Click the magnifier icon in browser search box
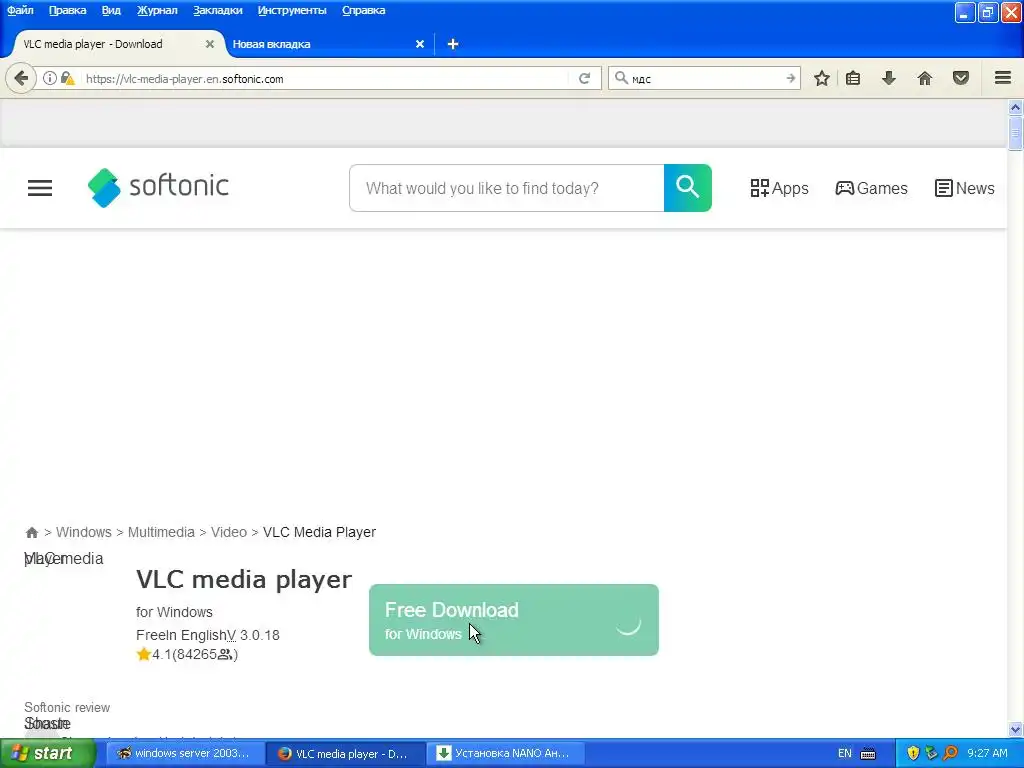This screenshot has height=768, width=1024. click(x=621, y=78)
